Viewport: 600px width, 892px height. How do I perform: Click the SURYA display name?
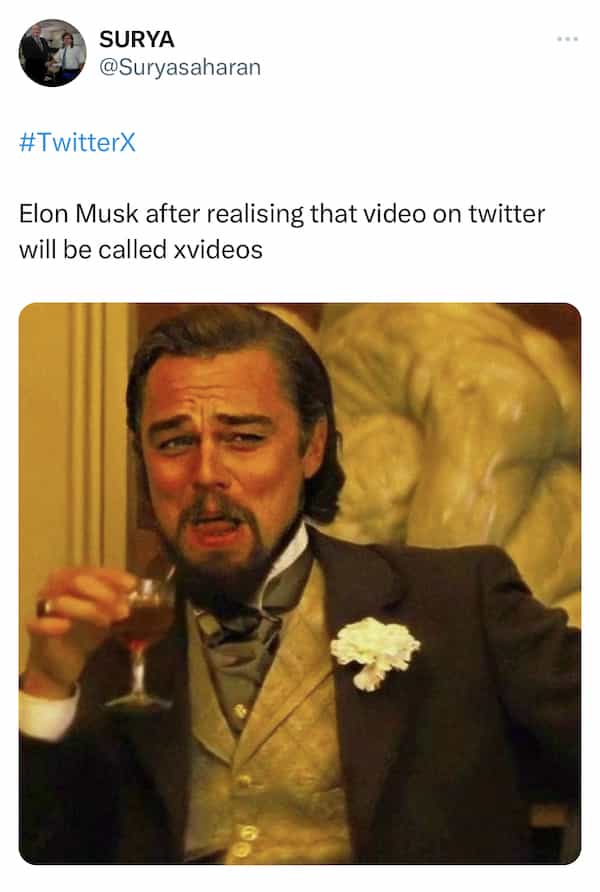point(136,39)
